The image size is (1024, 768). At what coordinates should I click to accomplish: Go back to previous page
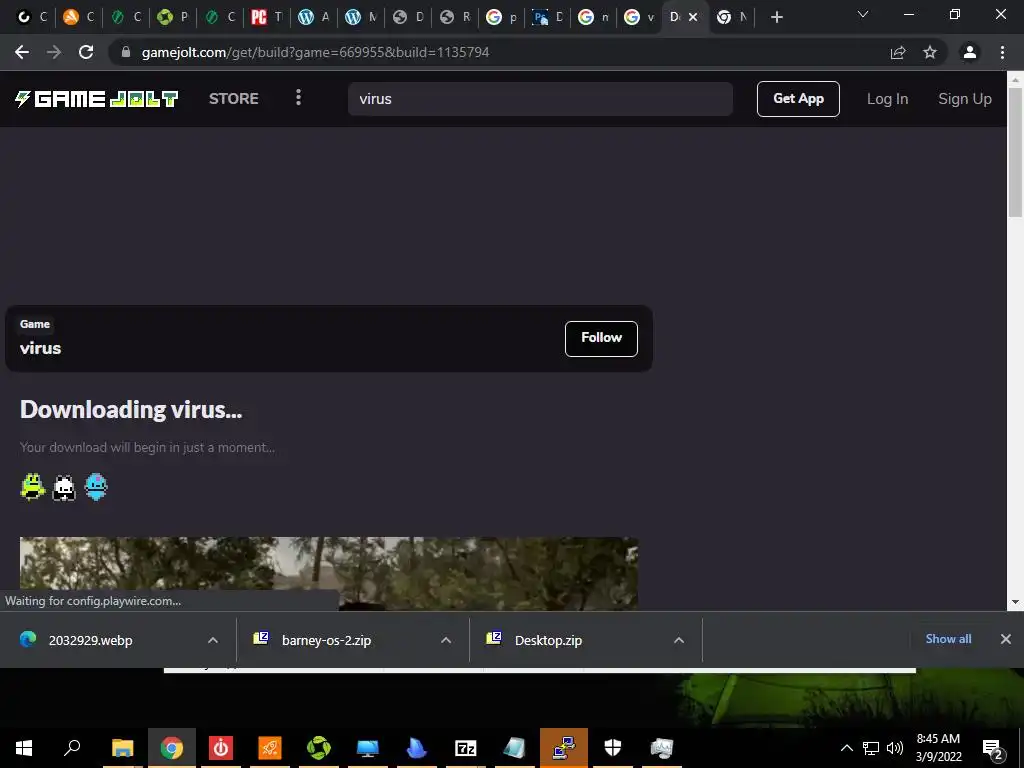(x=22, y=52)
